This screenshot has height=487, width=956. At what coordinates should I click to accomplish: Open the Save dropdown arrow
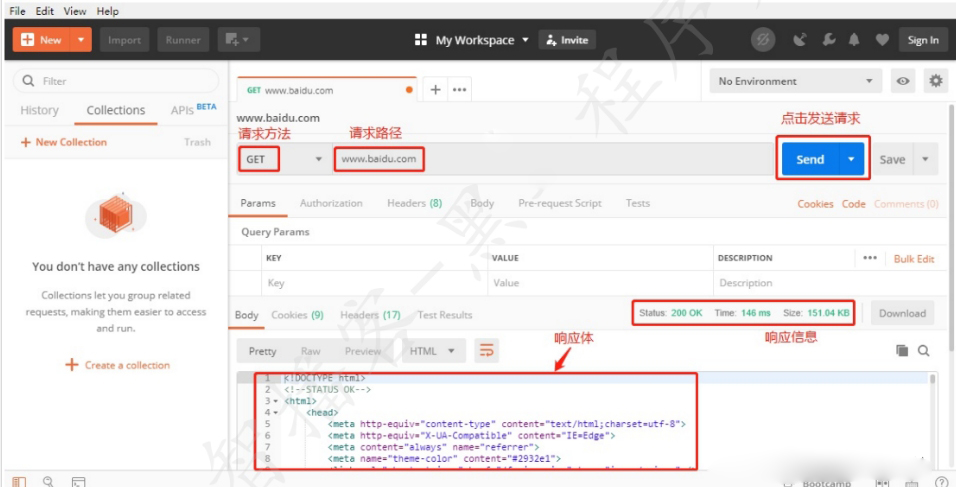coord(926,159)
